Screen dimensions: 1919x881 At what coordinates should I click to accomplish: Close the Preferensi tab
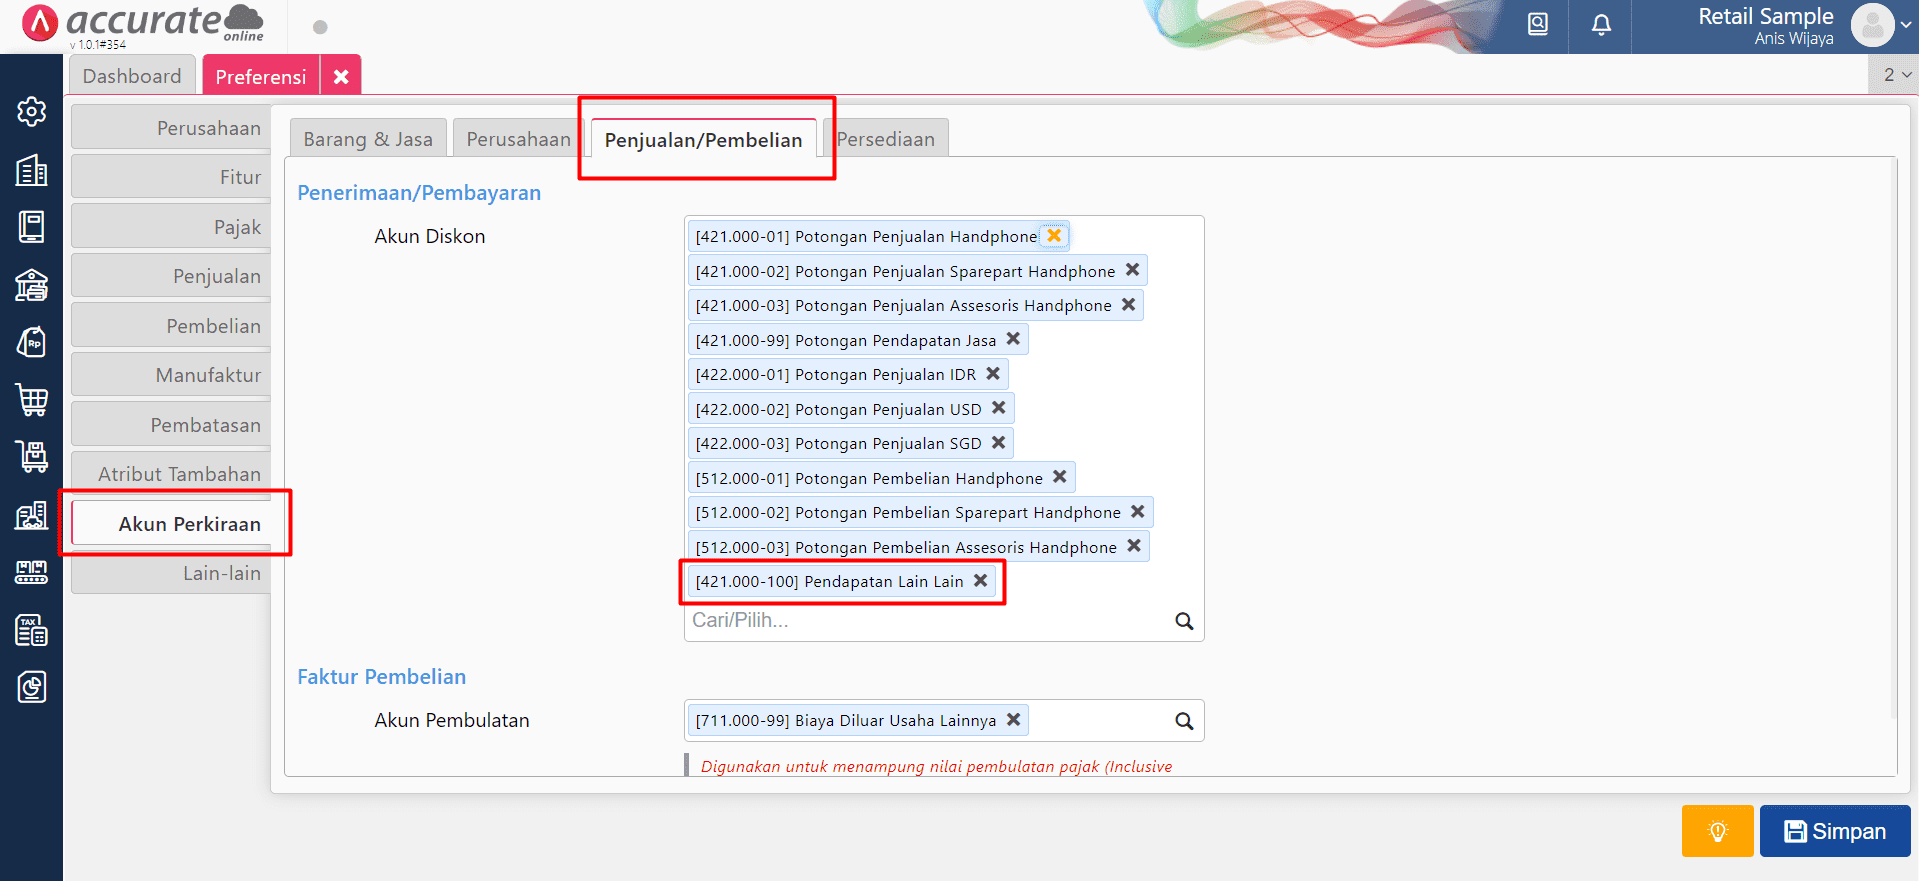pyautogui.click(x=341, y=77)
